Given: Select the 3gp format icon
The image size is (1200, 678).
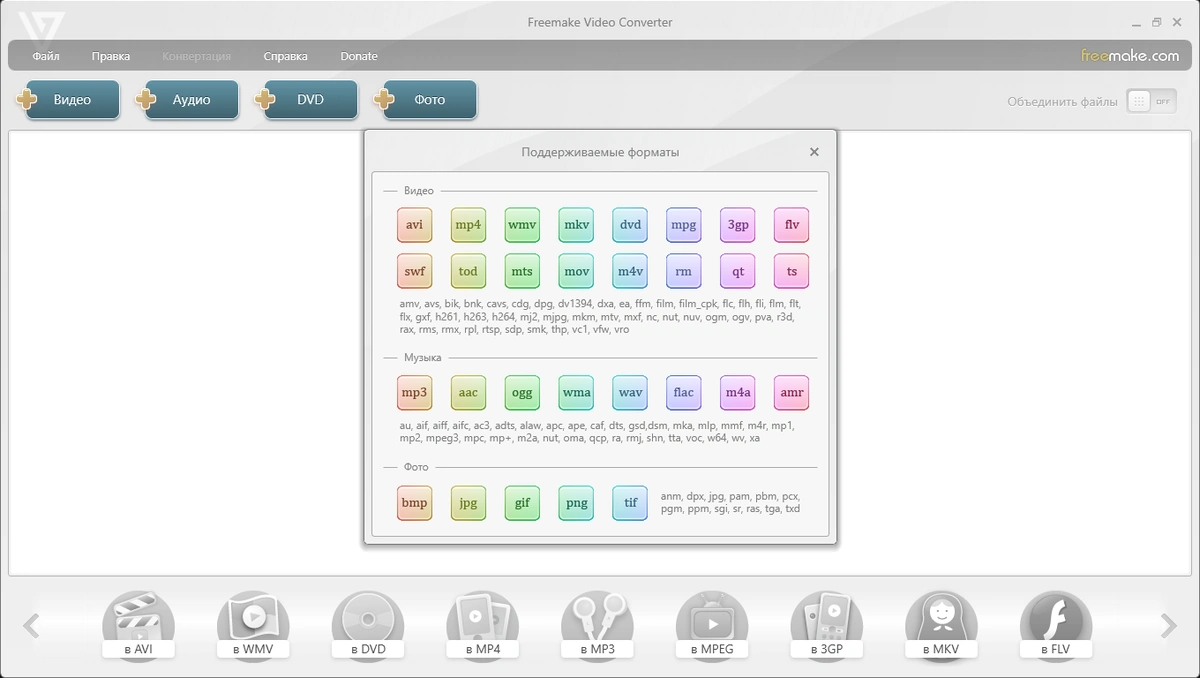Looking at the screenshot, I should click(738, 225).
